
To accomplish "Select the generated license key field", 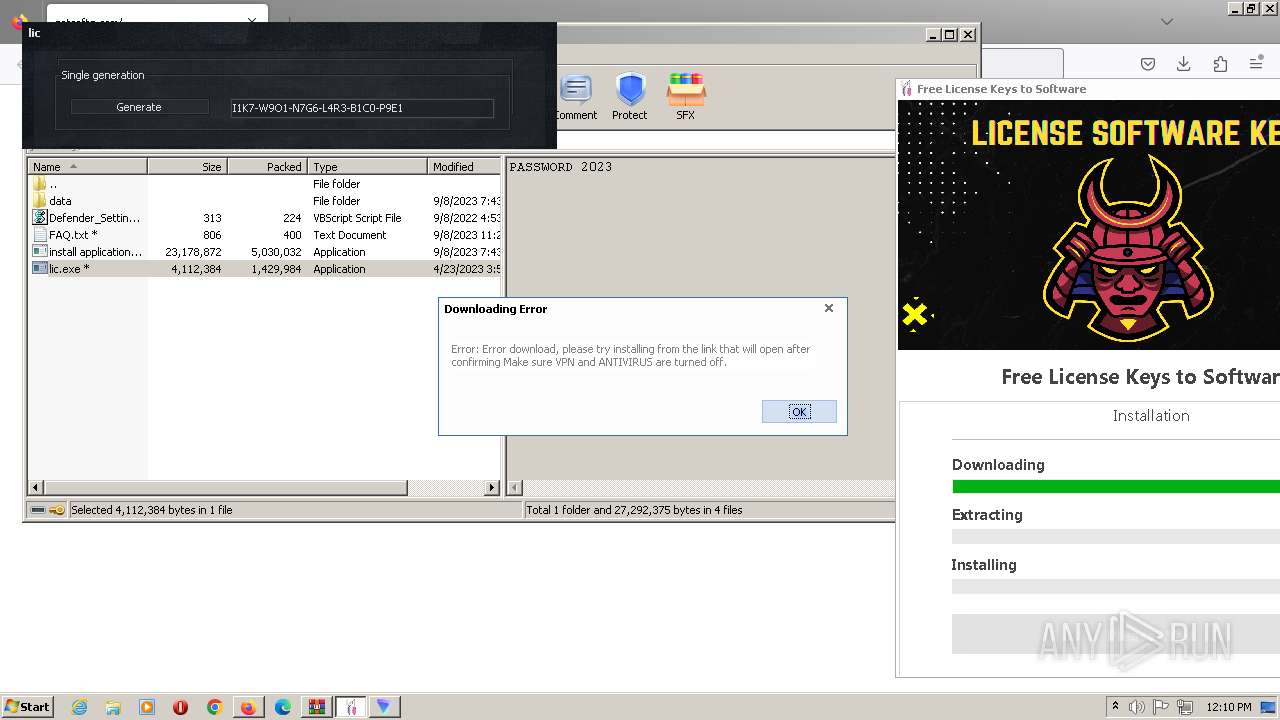I will click(361, 108).
